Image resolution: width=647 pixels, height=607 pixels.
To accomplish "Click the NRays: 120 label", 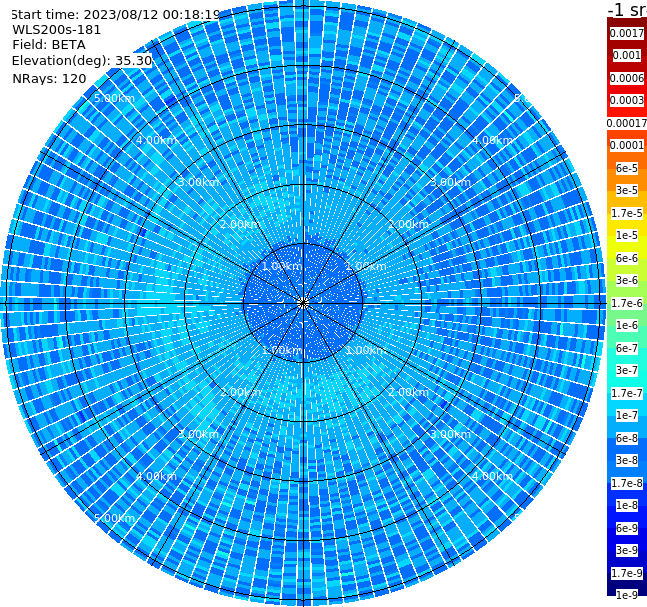I will point(49,78).
